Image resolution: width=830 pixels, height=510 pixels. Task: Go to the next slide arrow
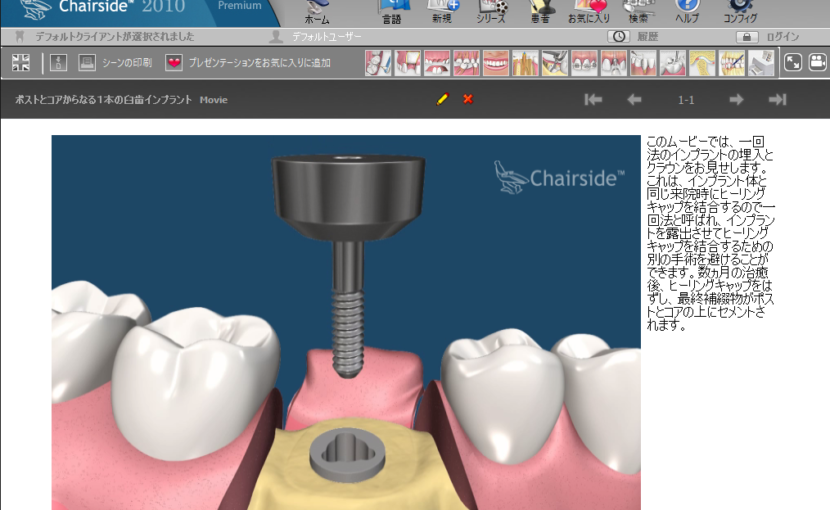[x=736, y=100]
